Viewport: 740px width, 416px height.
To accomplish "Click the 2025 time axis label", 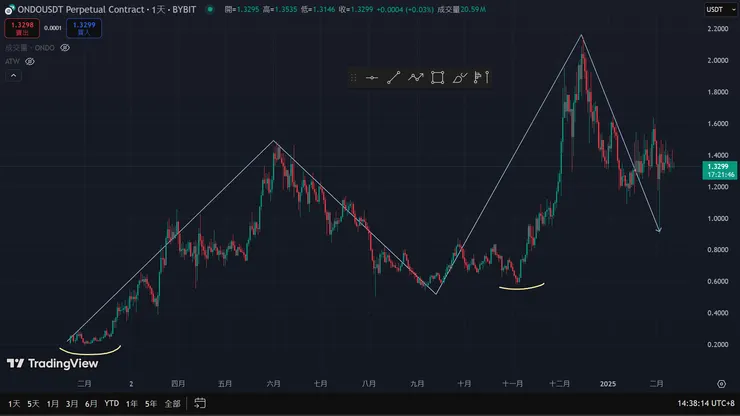I will tap(608, 384).
